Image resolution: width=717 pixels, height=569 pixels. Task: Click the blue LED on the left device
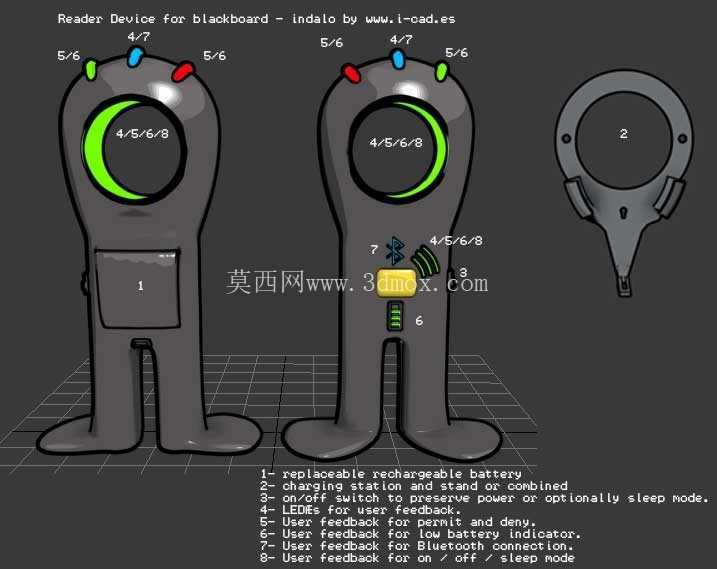pyautogui.click(x=135, y=57)
